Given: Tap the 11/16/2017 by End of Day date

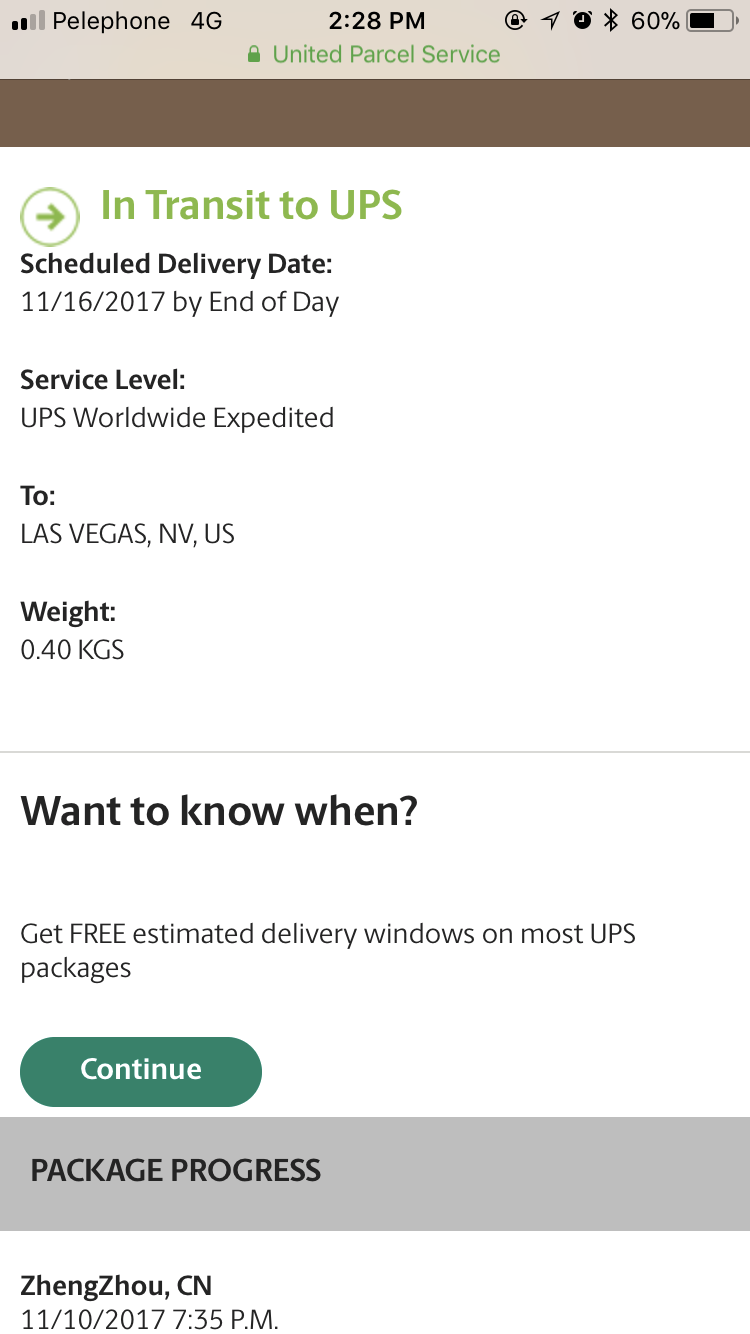Looking at the screenshot, I should click(x=179, y=302).
